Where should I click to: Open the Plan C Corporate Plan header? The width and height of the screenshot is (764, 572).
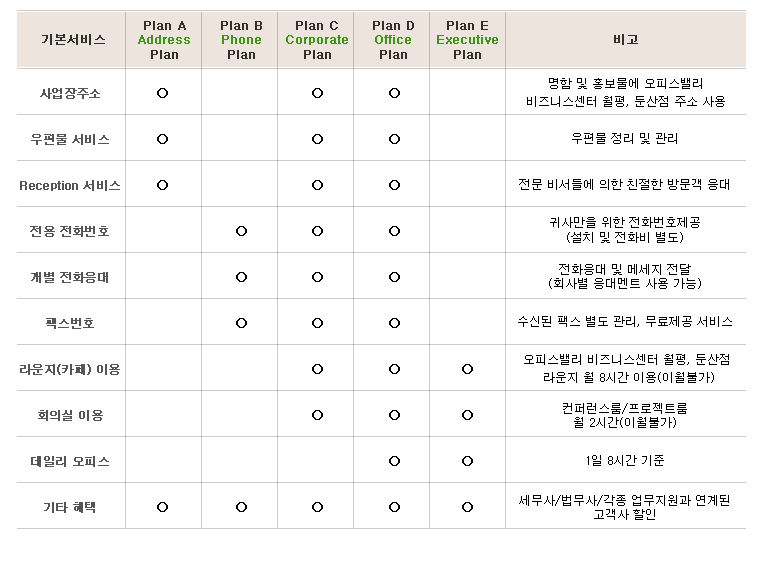[x=317, y=40]
